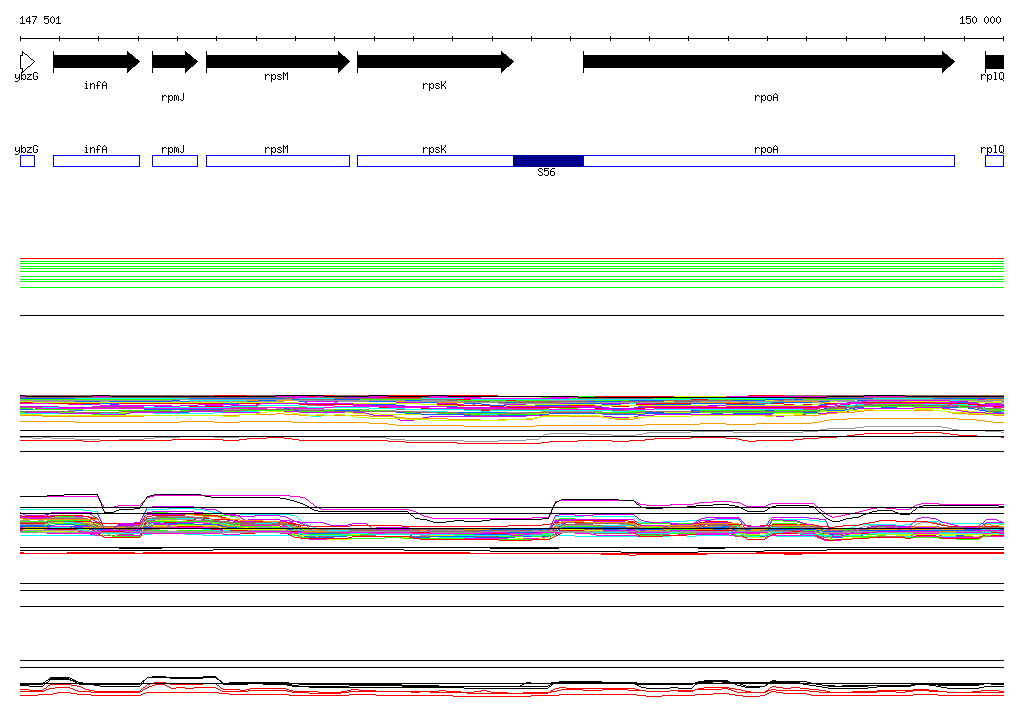Click the rpsM label under the arrow
This screenshot has width=1024, height=714.
(276, 76)
